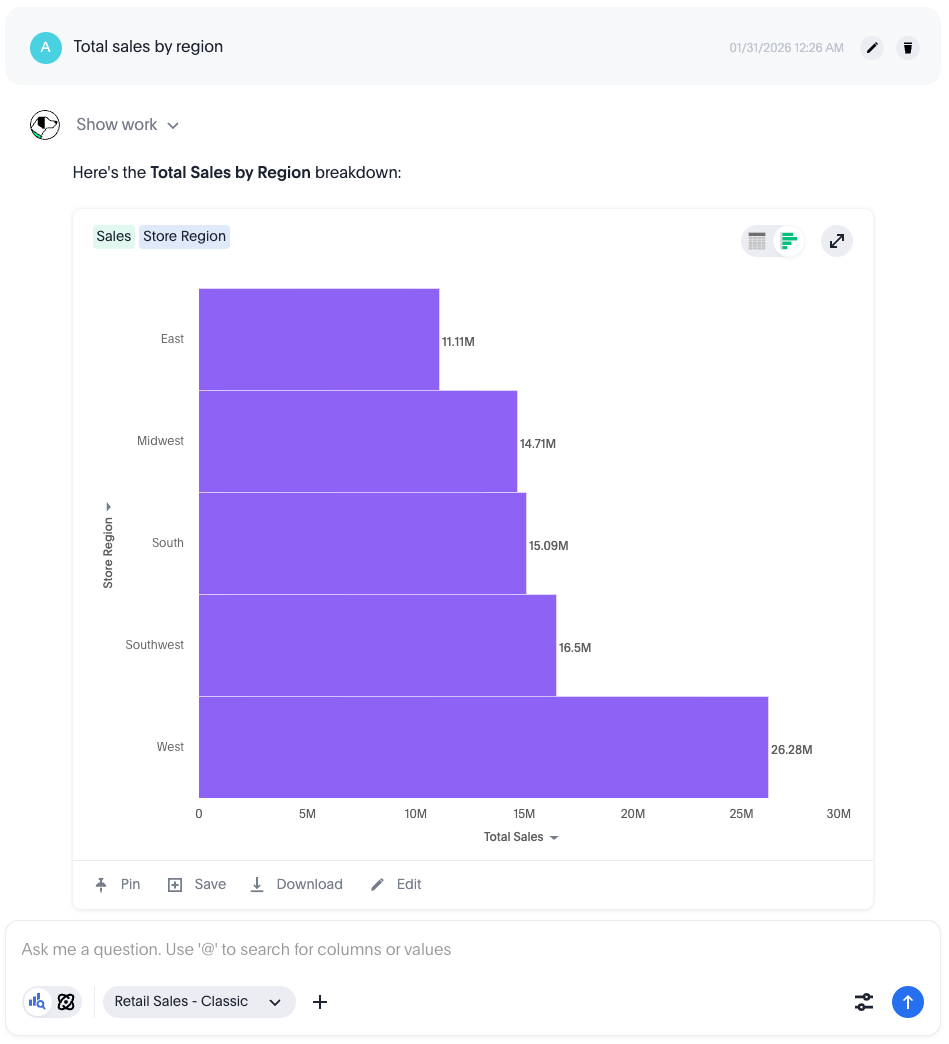Screen dimensions: 949x1044
Task: Click the Save icon below the chart
Action: click(175, 885)
